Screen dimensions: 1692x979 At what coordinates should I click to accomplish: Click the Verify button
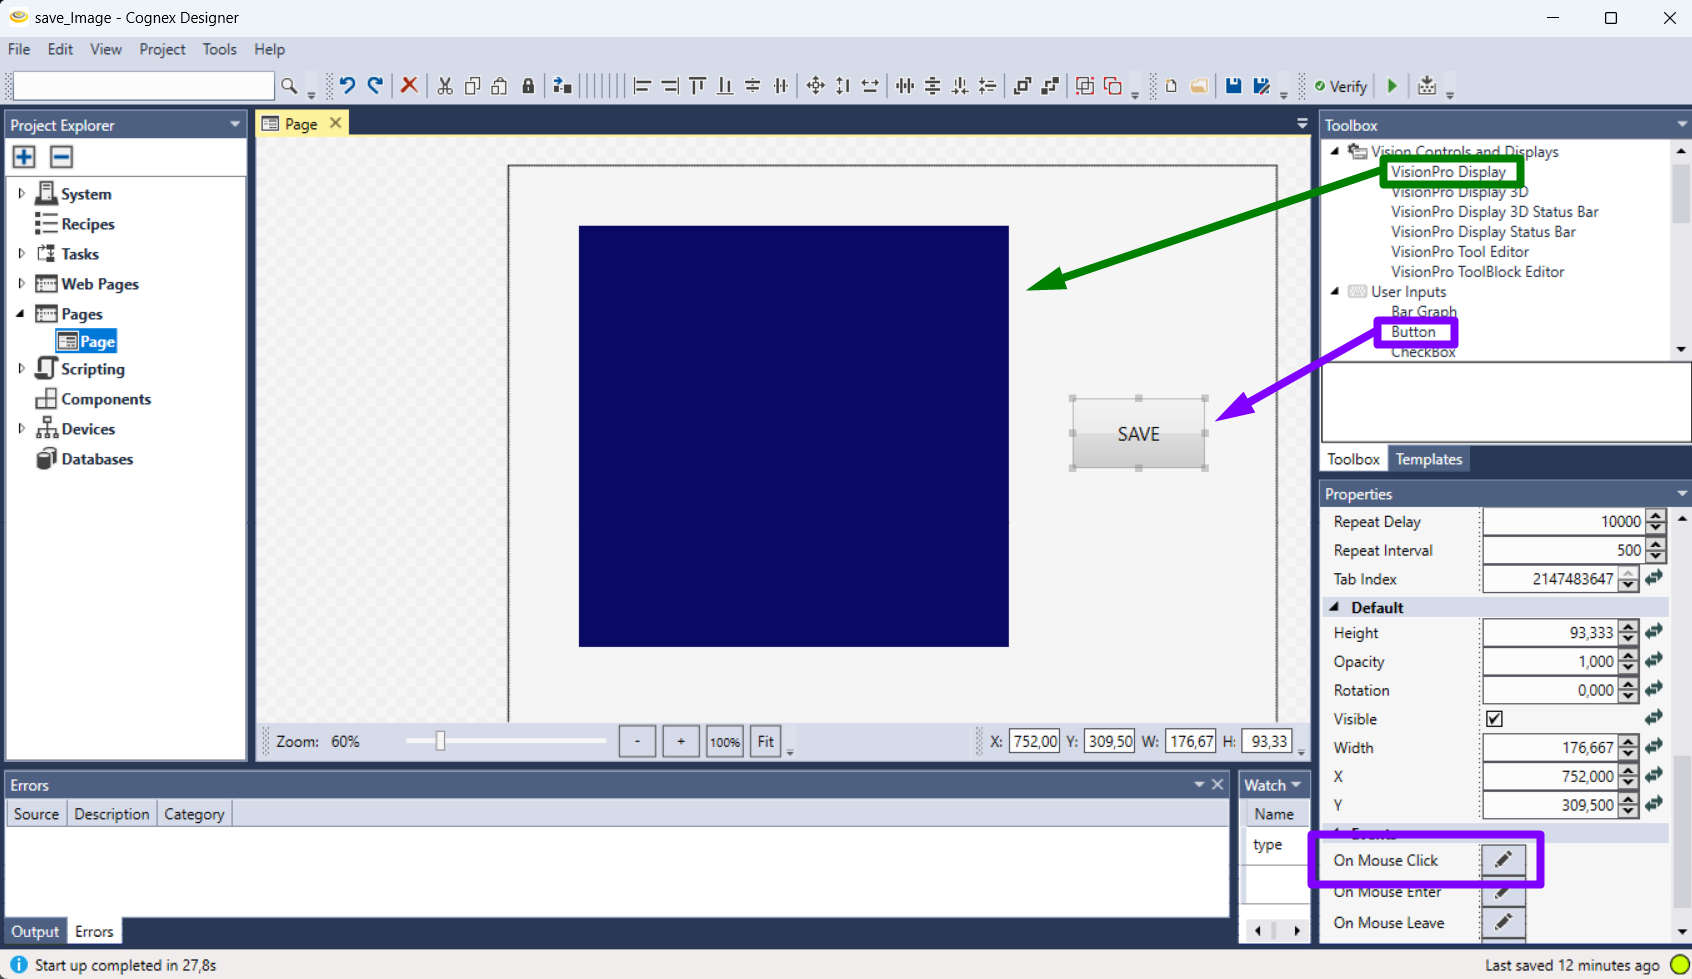1340,86
